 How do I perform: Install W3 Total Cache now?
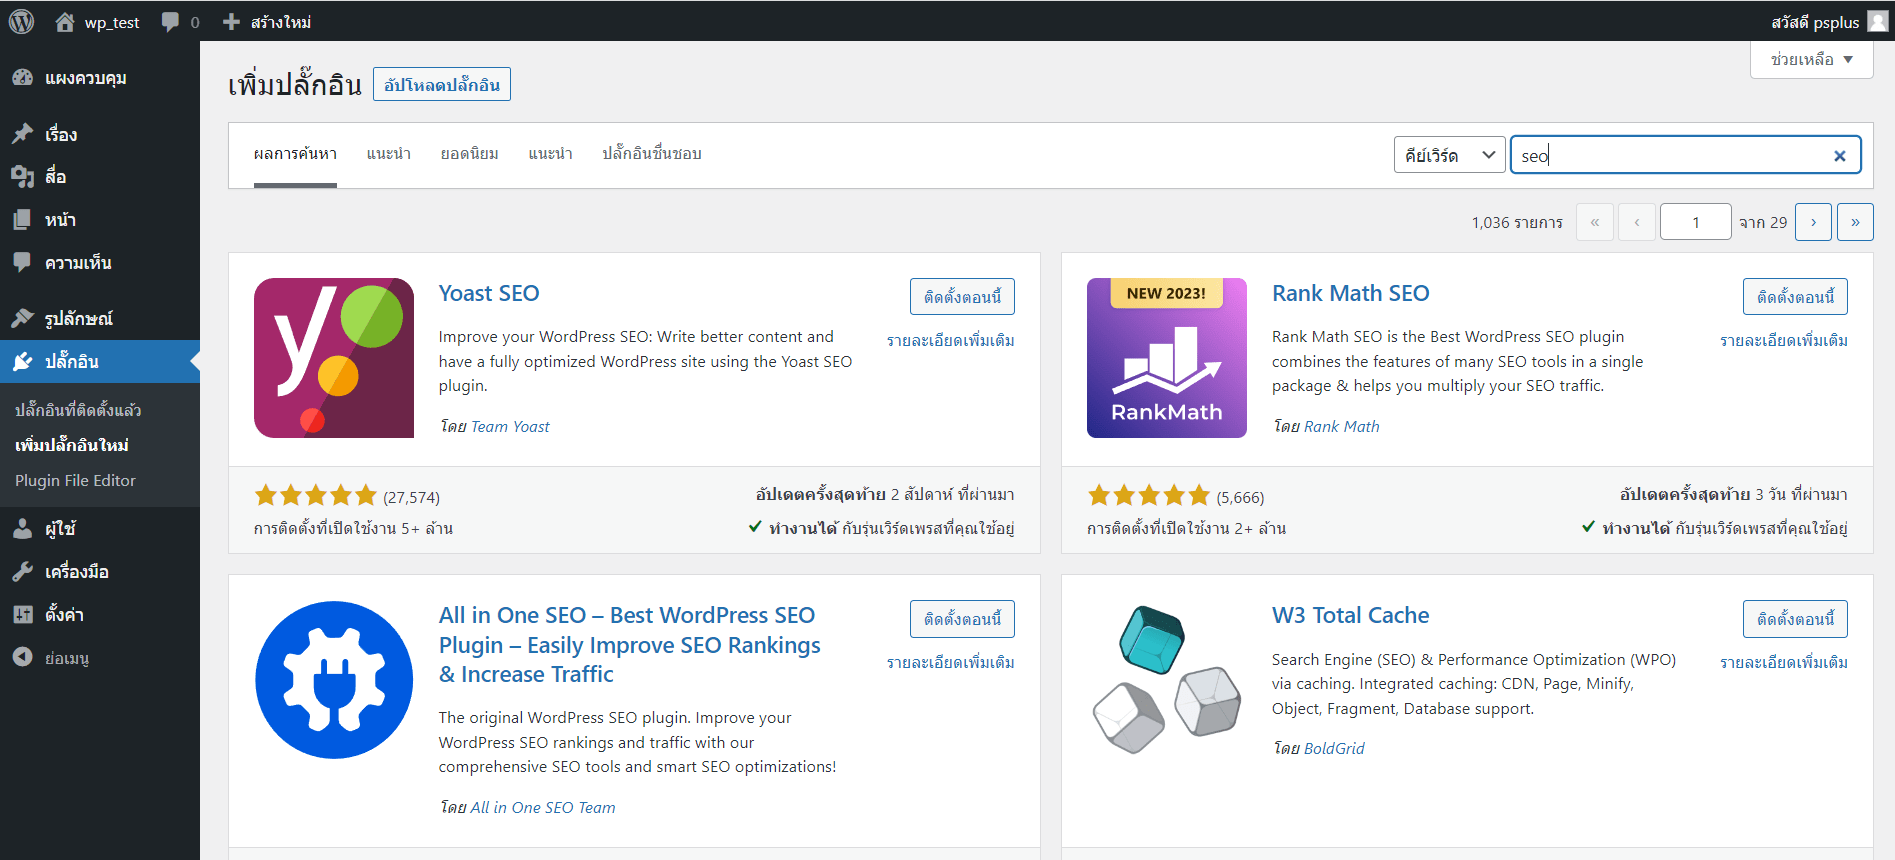coord(1795,619)
